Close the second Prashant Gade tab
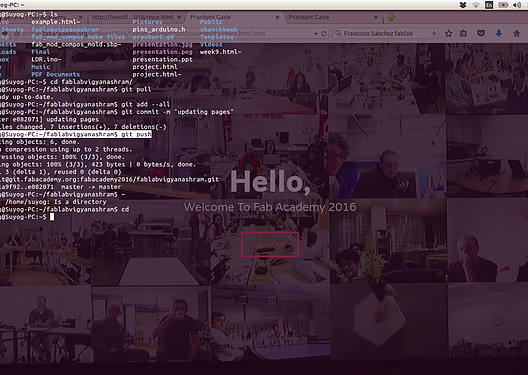The image size is (528, 375). [x=376, y=17]
